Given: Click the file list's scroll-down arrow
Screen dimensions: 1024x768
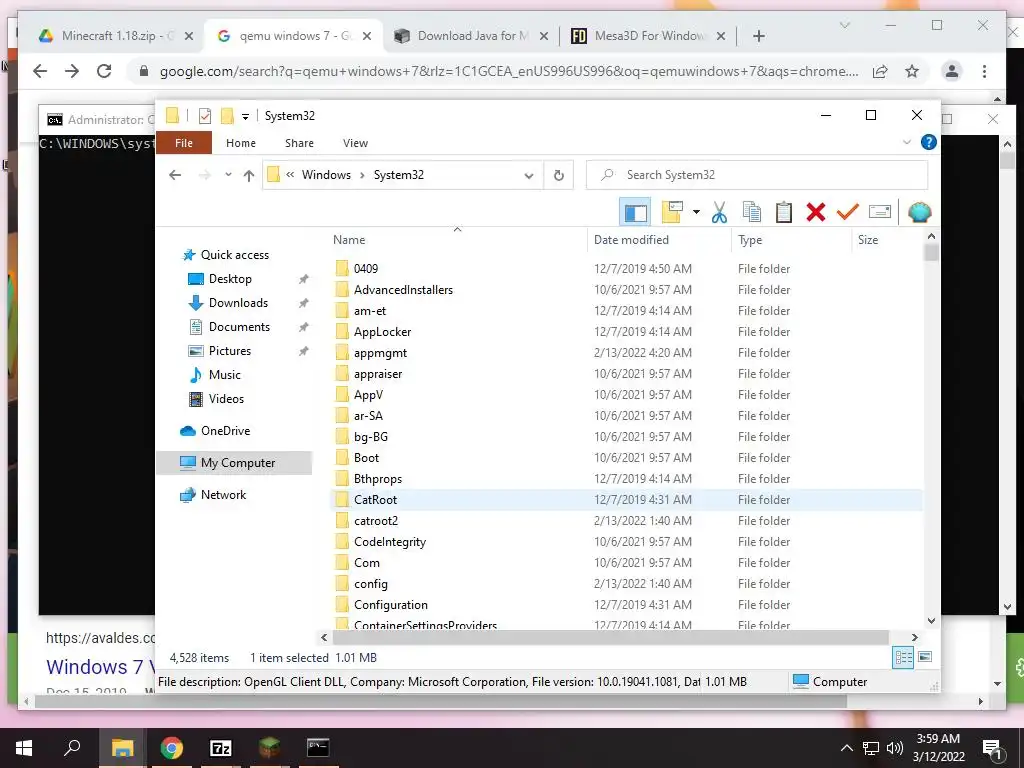Looking at the screenshot, I should click(931, 621).
